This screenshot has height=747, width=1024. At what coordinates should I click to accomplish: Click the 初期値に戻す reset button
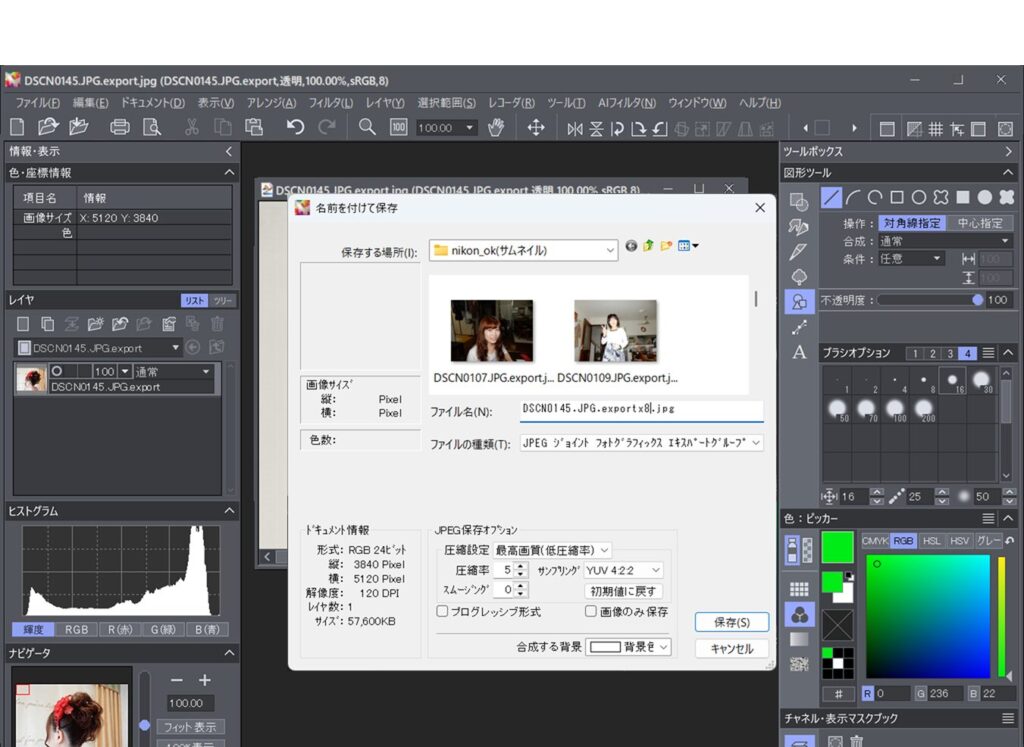click(624, 590)
